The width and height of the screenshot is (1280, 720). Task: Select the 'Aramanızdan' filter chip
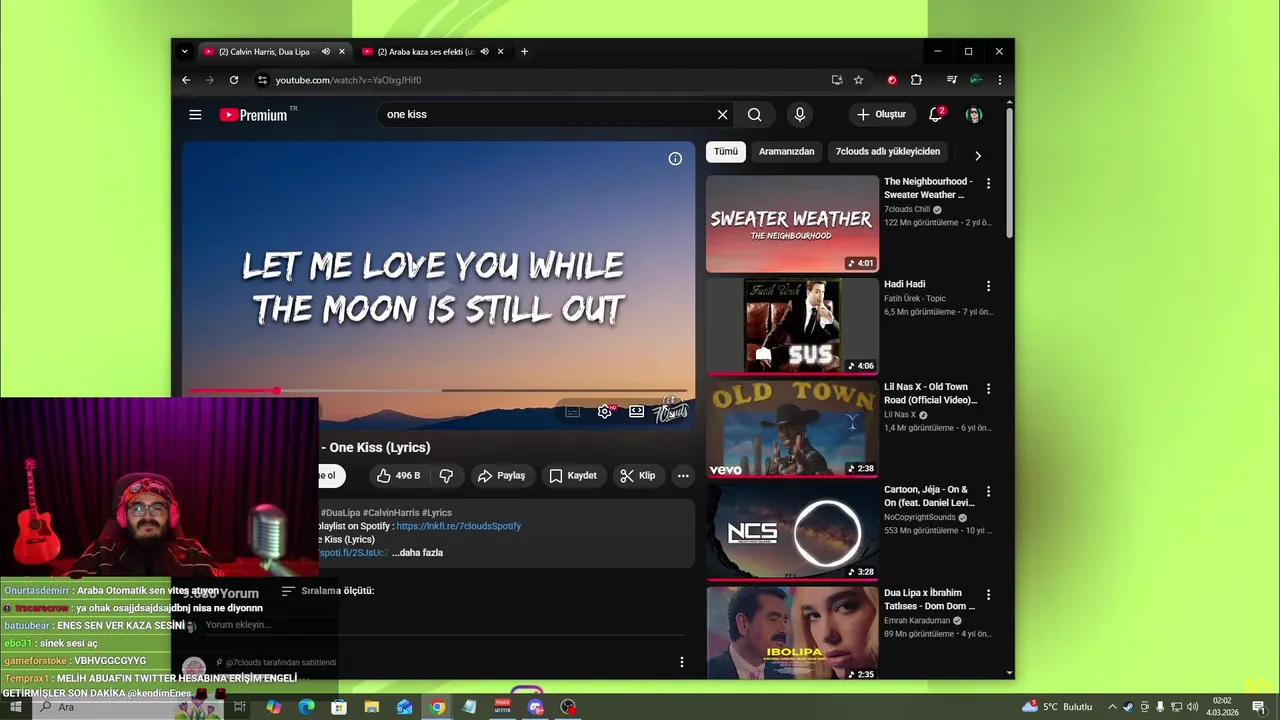(x=786, y=152)
